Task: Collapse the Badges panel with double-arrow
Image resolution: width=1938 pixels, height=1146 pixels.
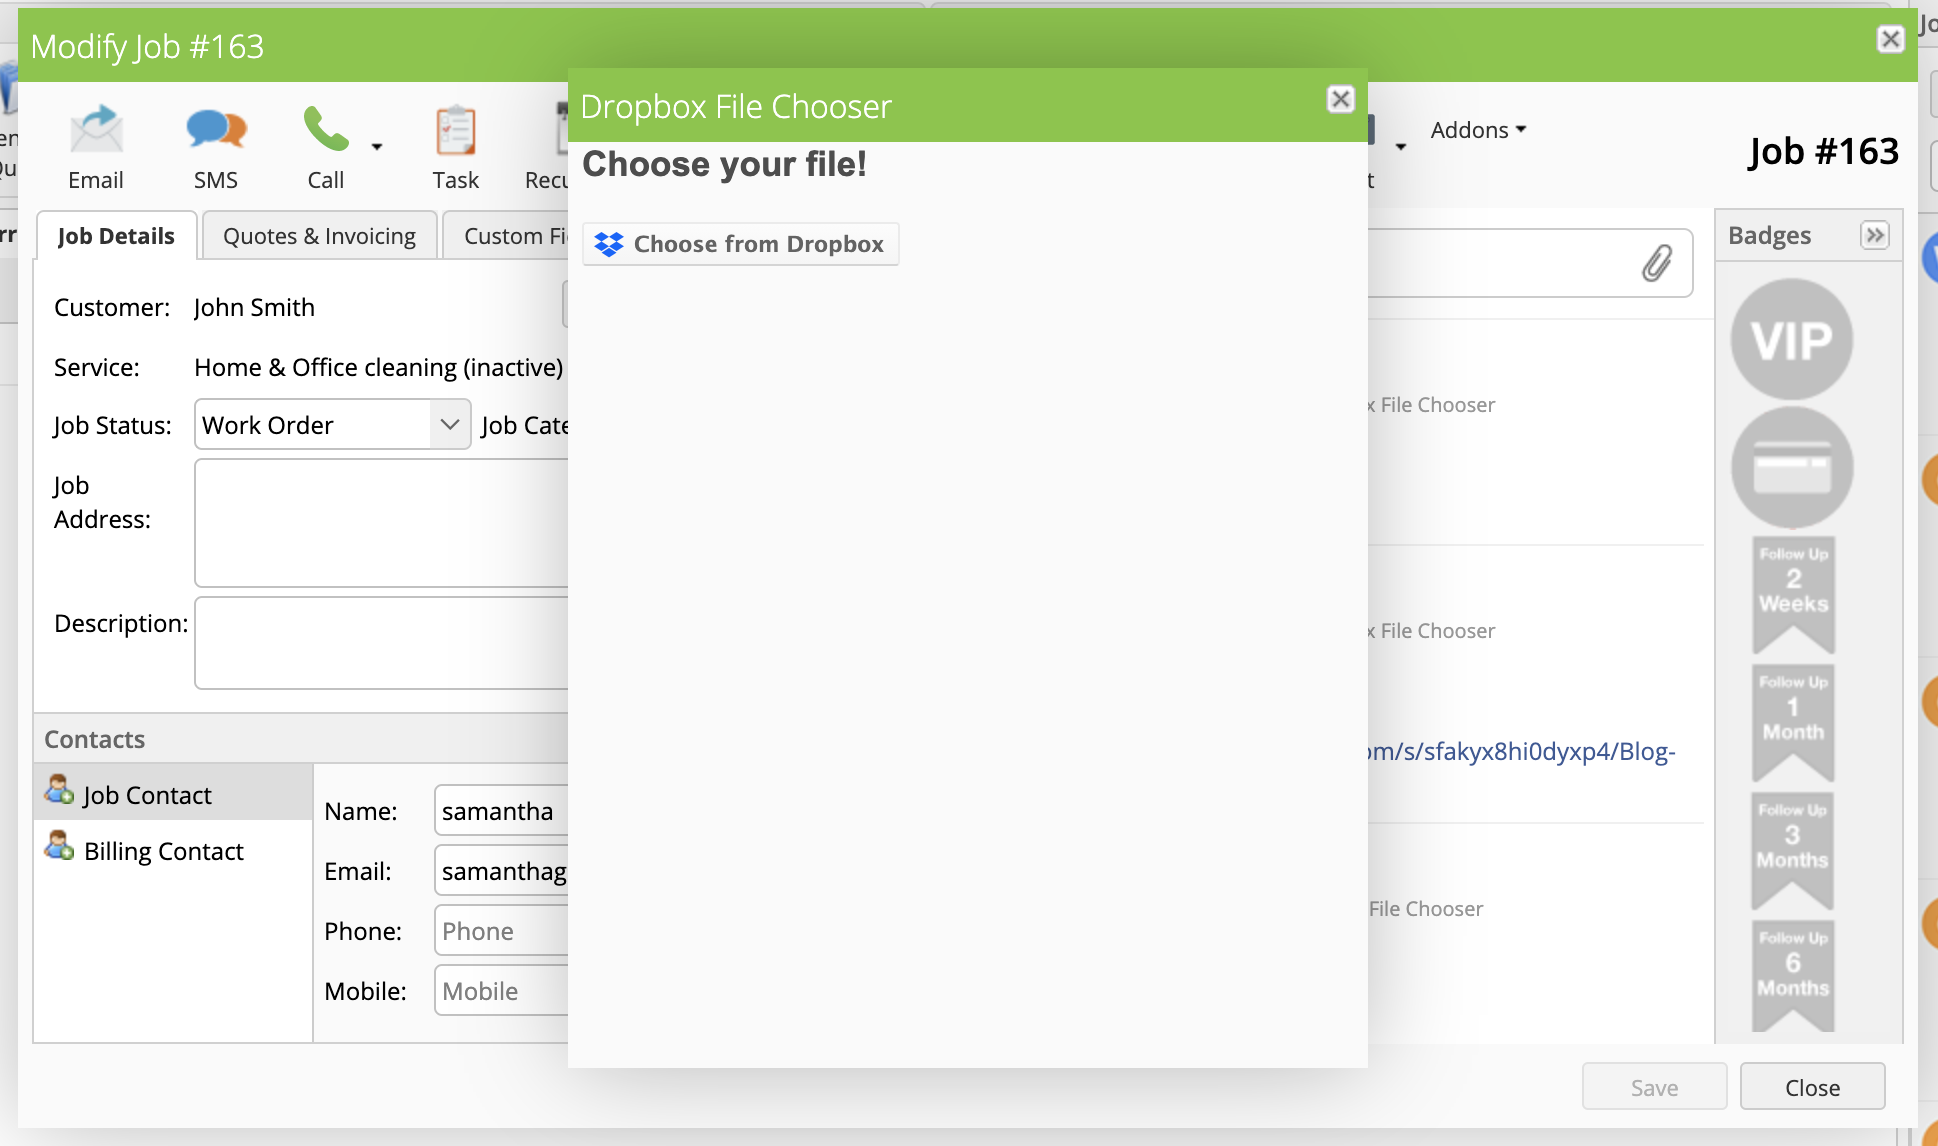Action: [x=1874, y=235]
